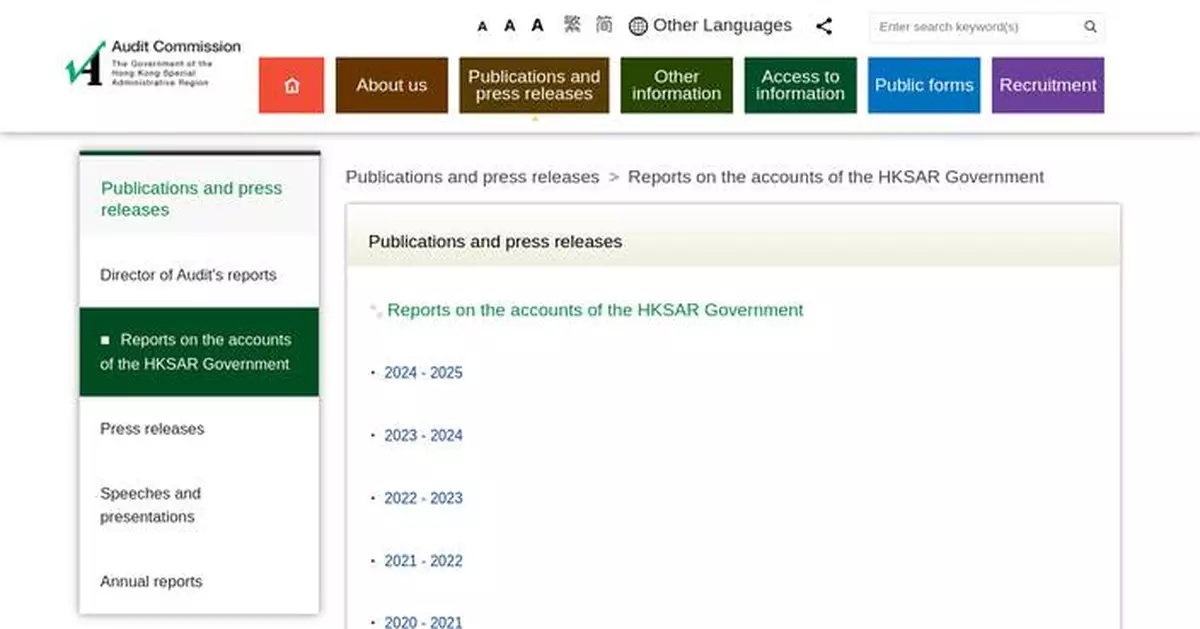Select the small font size A
This screenshot has width=1200, height=629.
coord(482,27)
